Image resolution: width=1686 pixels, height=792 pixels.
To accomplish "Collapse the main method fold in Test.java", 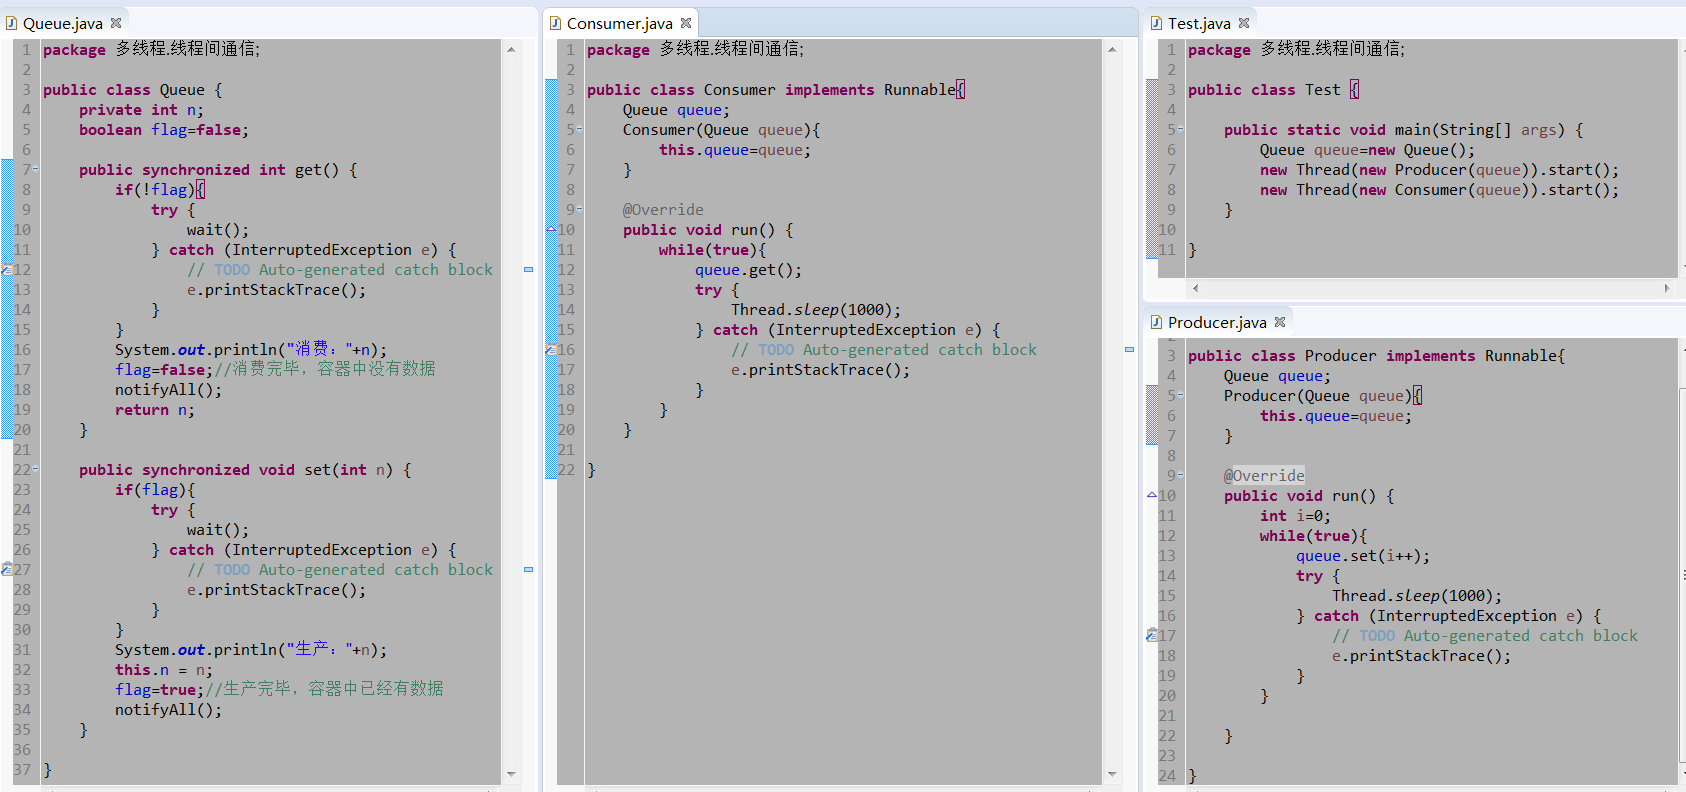I will (1181, 129).
